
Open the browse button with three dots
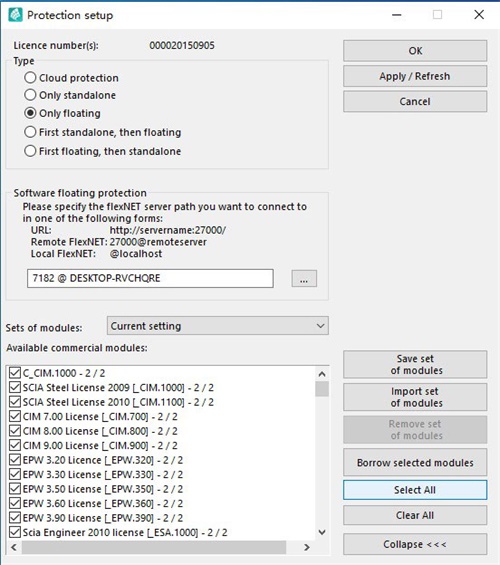tap(304, 279)
